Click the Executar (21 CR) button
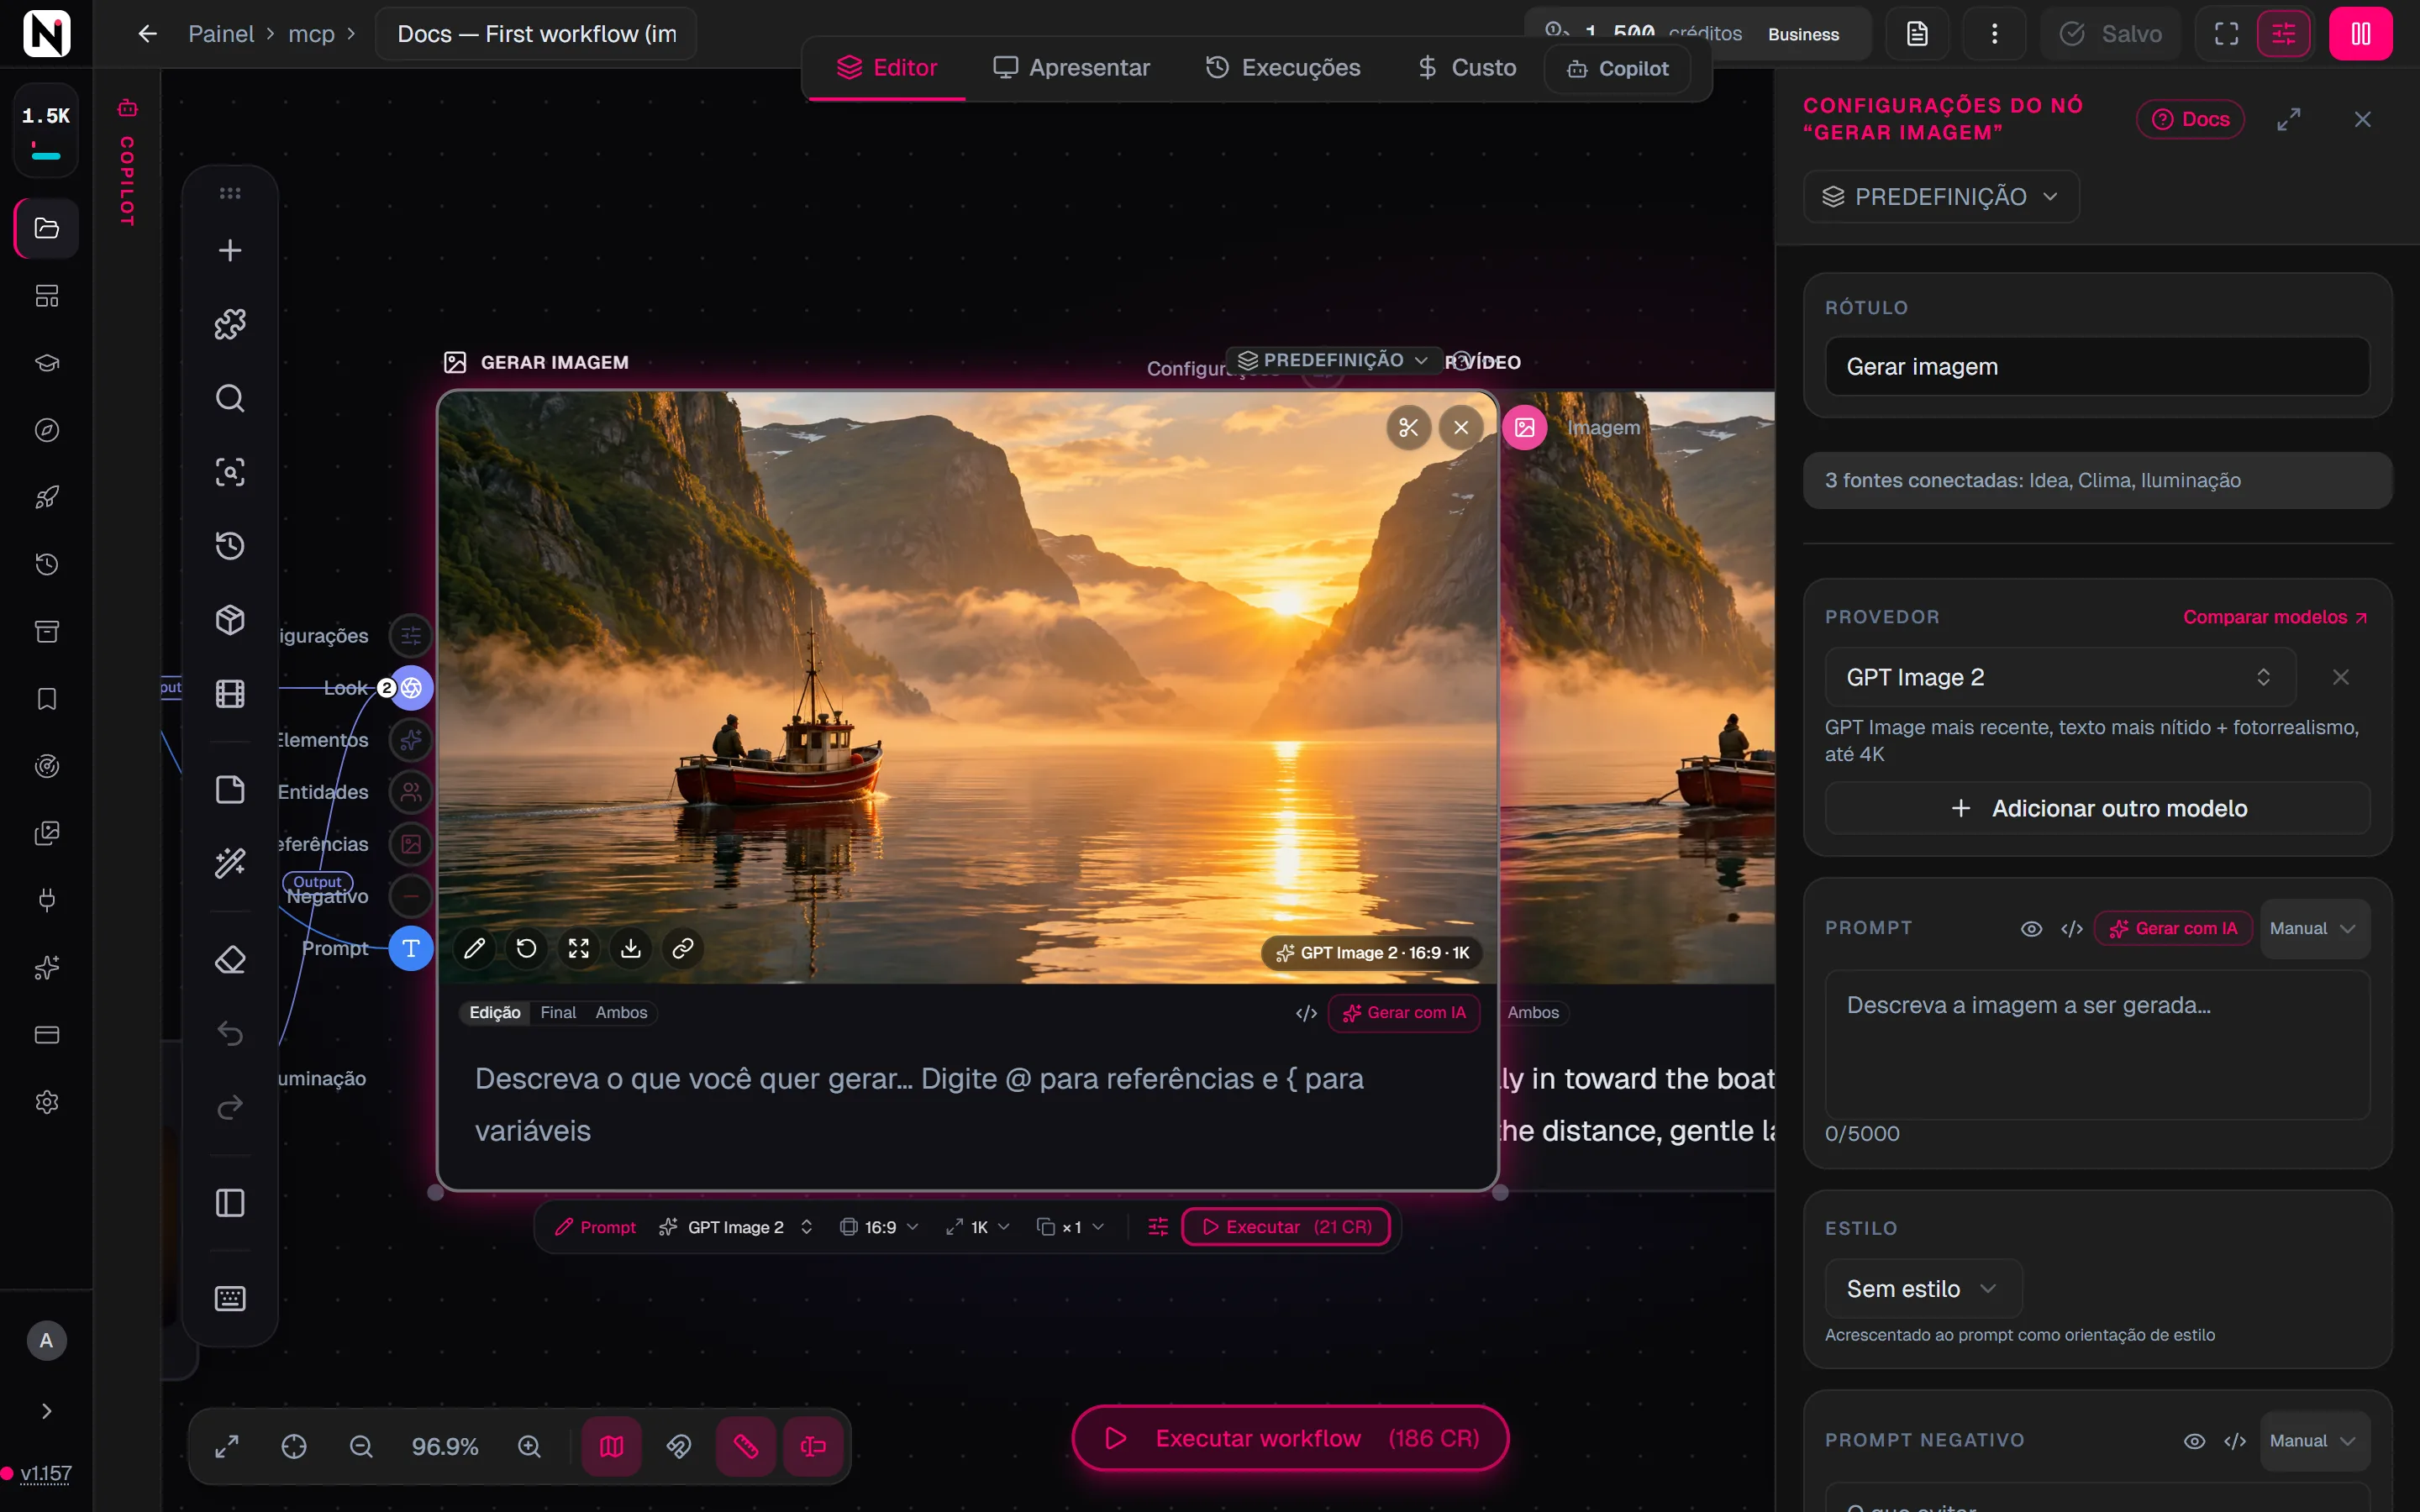The width and height of the screenshot is (2420, 1512). click(x=1286, y=1227)
